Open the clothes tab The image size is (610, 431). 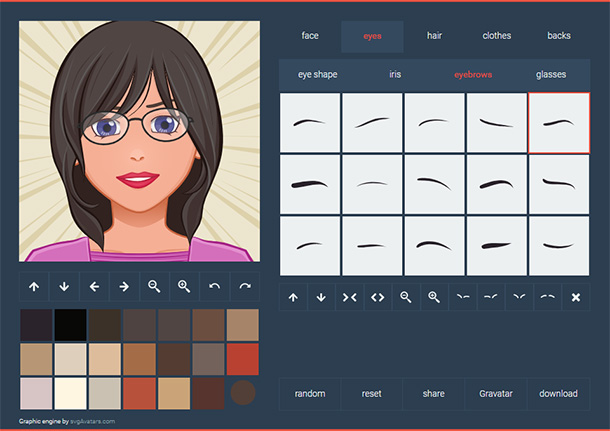(497, 36)
